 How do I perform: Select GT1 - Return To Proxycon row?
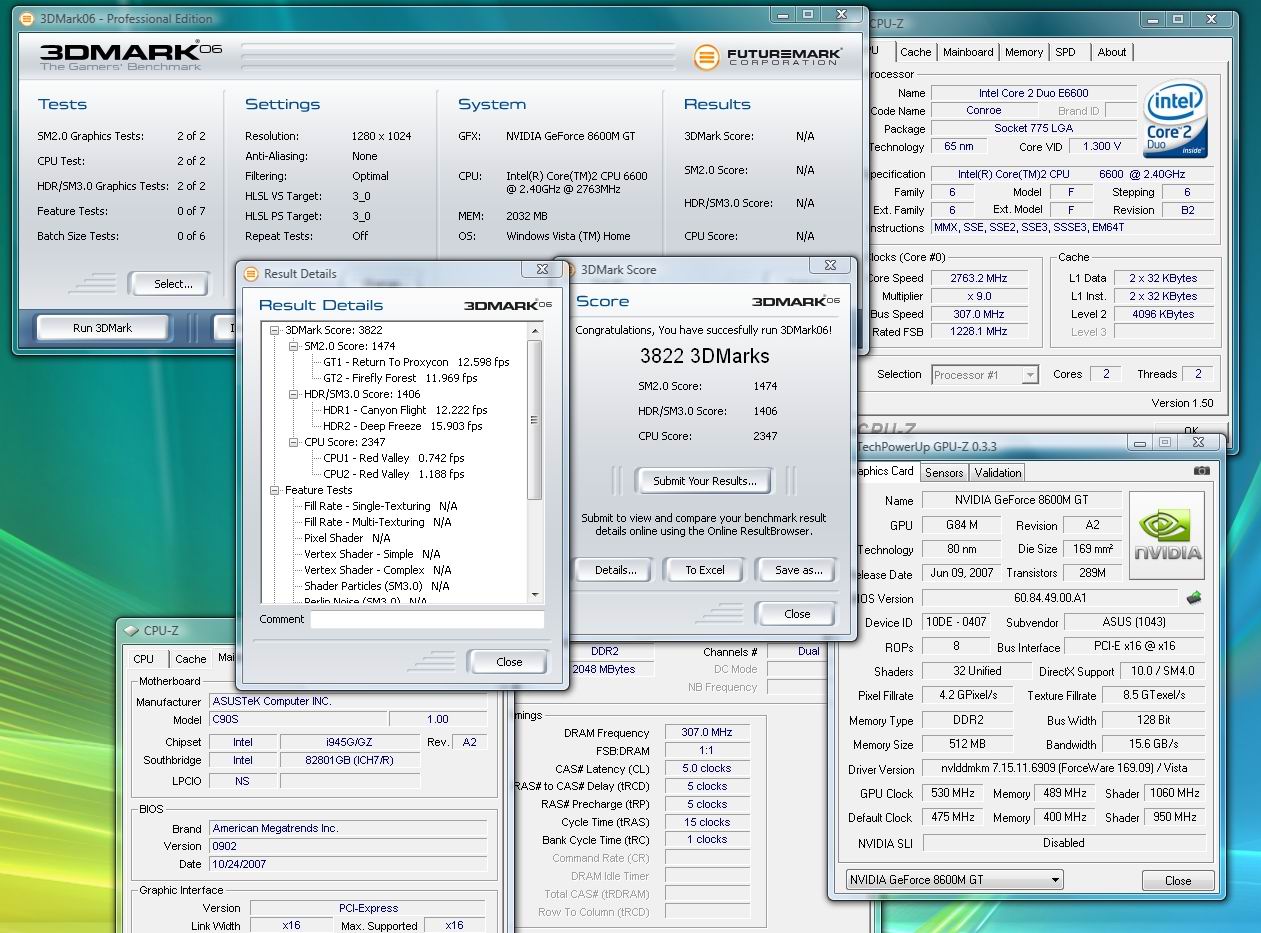click(416, 362)
